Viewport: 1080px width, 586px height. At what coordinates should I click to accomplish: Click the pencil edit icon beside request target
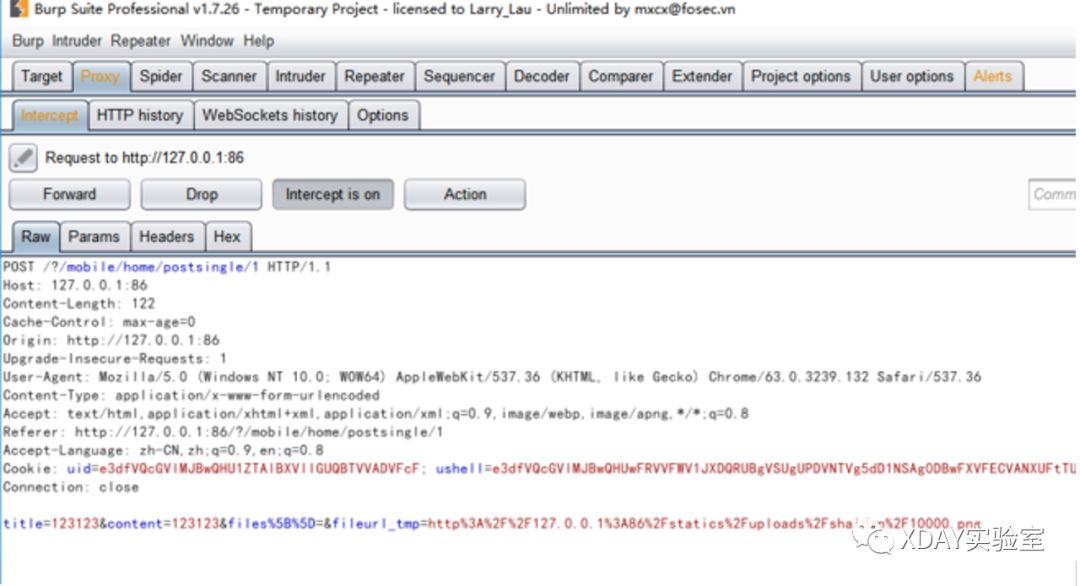23,158
